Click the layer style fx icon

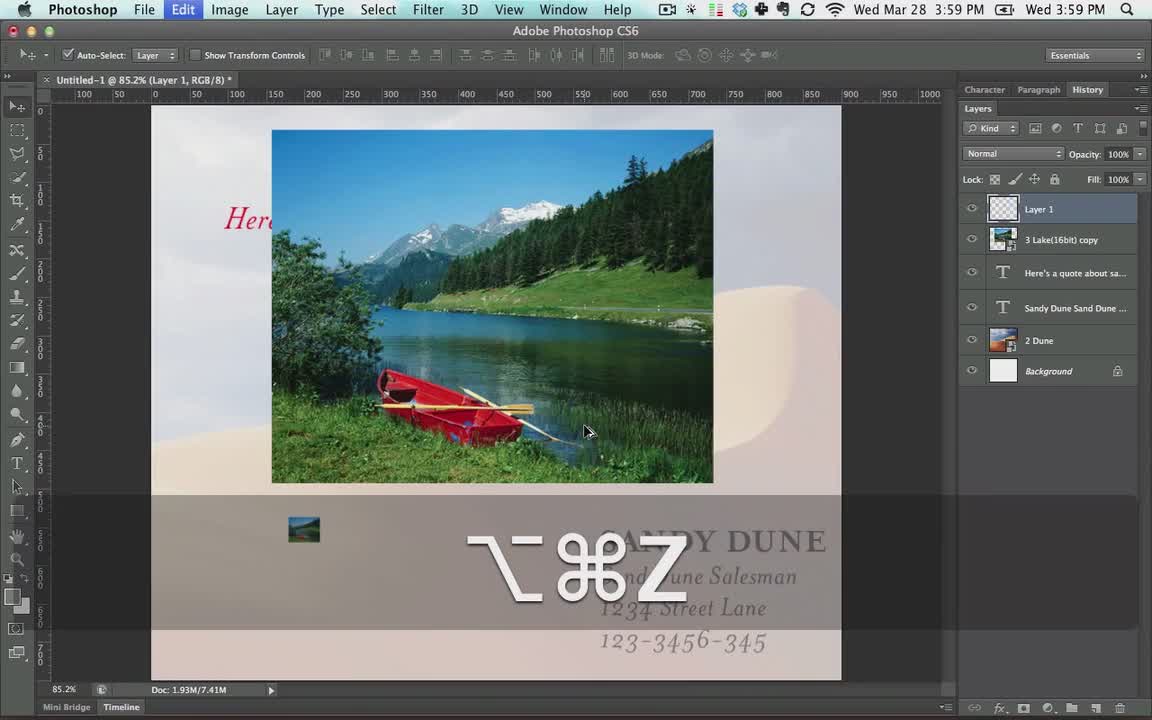coord(999,708)
